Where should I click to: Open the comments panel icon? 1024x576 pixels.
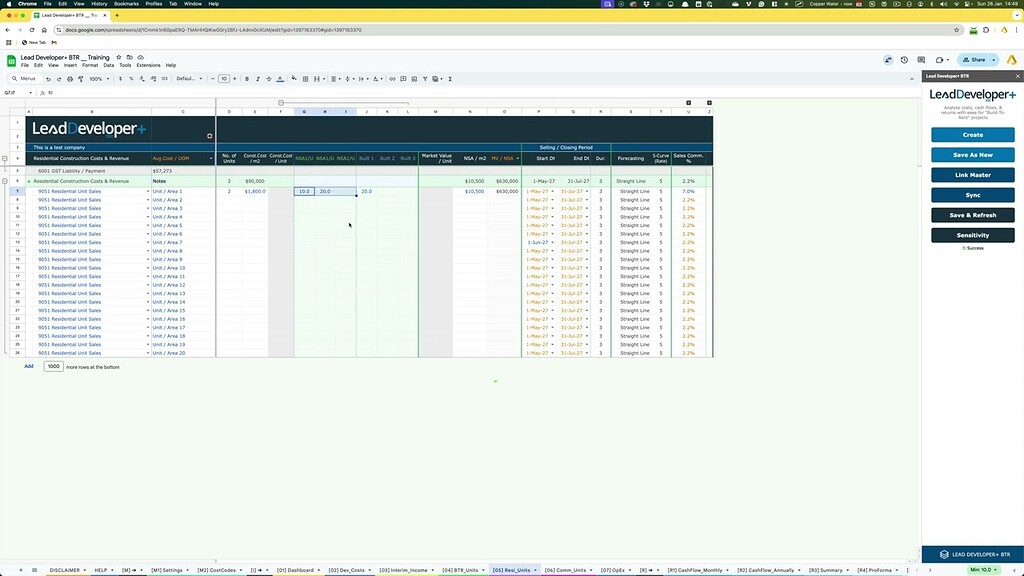(x=921, y=60)
